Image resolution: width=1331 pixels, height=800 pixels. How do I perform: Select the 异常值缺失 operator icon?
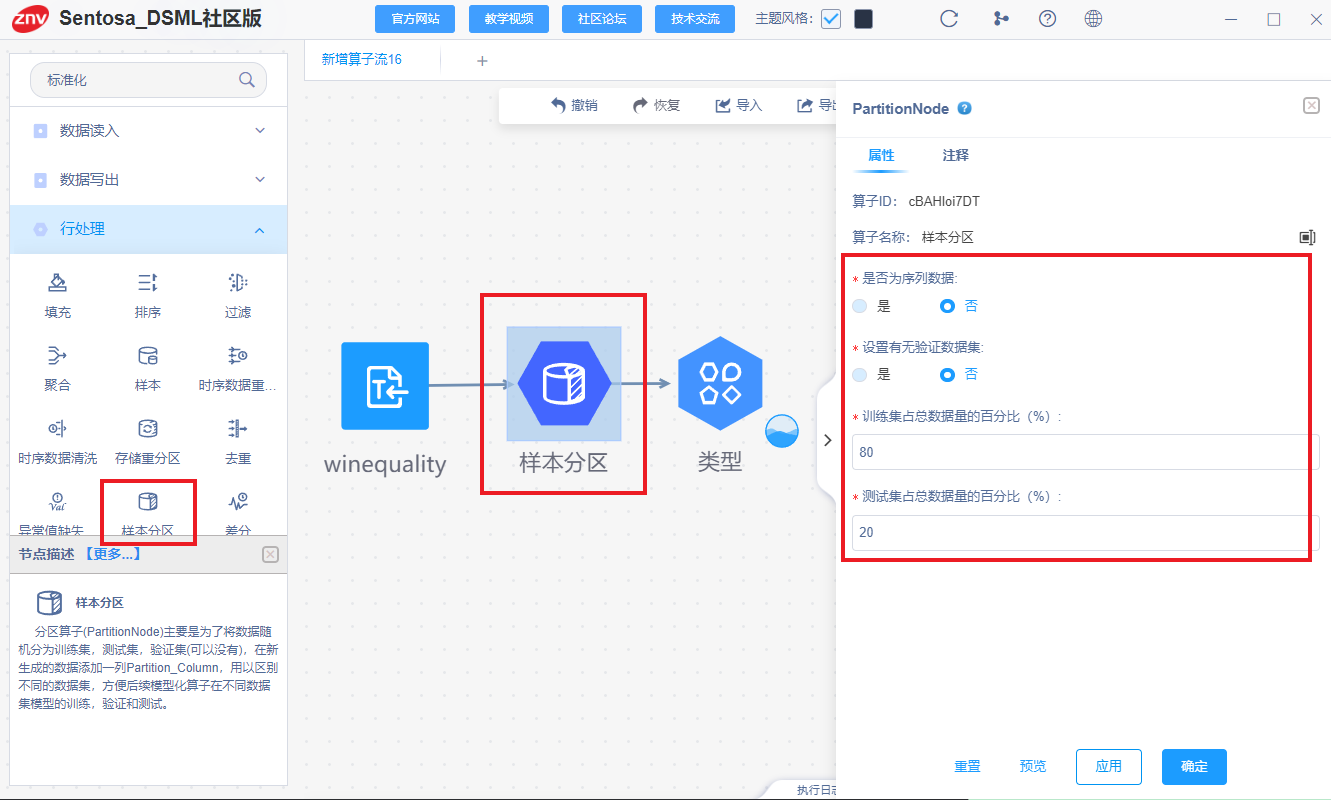pos(58,501)
